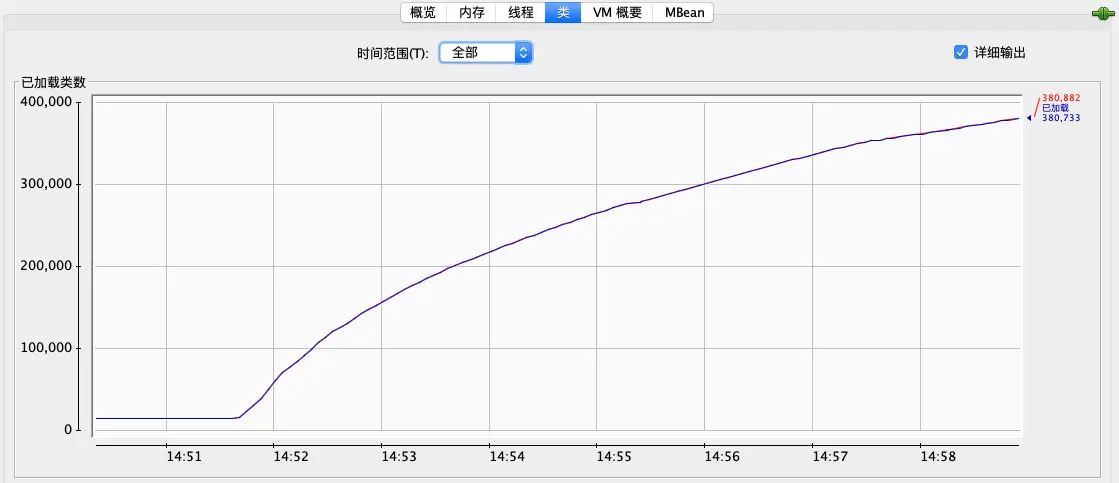Click the 100,000 y-axis label

click(48, 348)
